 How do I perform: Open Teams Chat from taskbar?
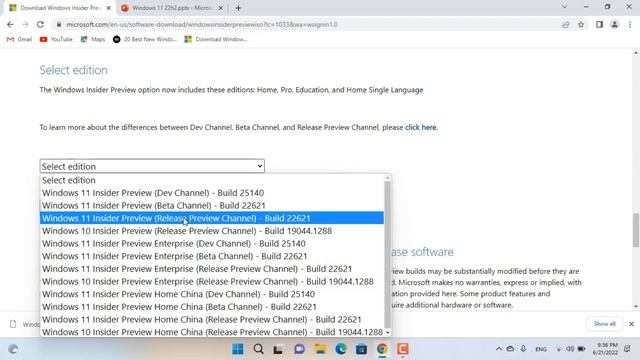click(299, 349)
